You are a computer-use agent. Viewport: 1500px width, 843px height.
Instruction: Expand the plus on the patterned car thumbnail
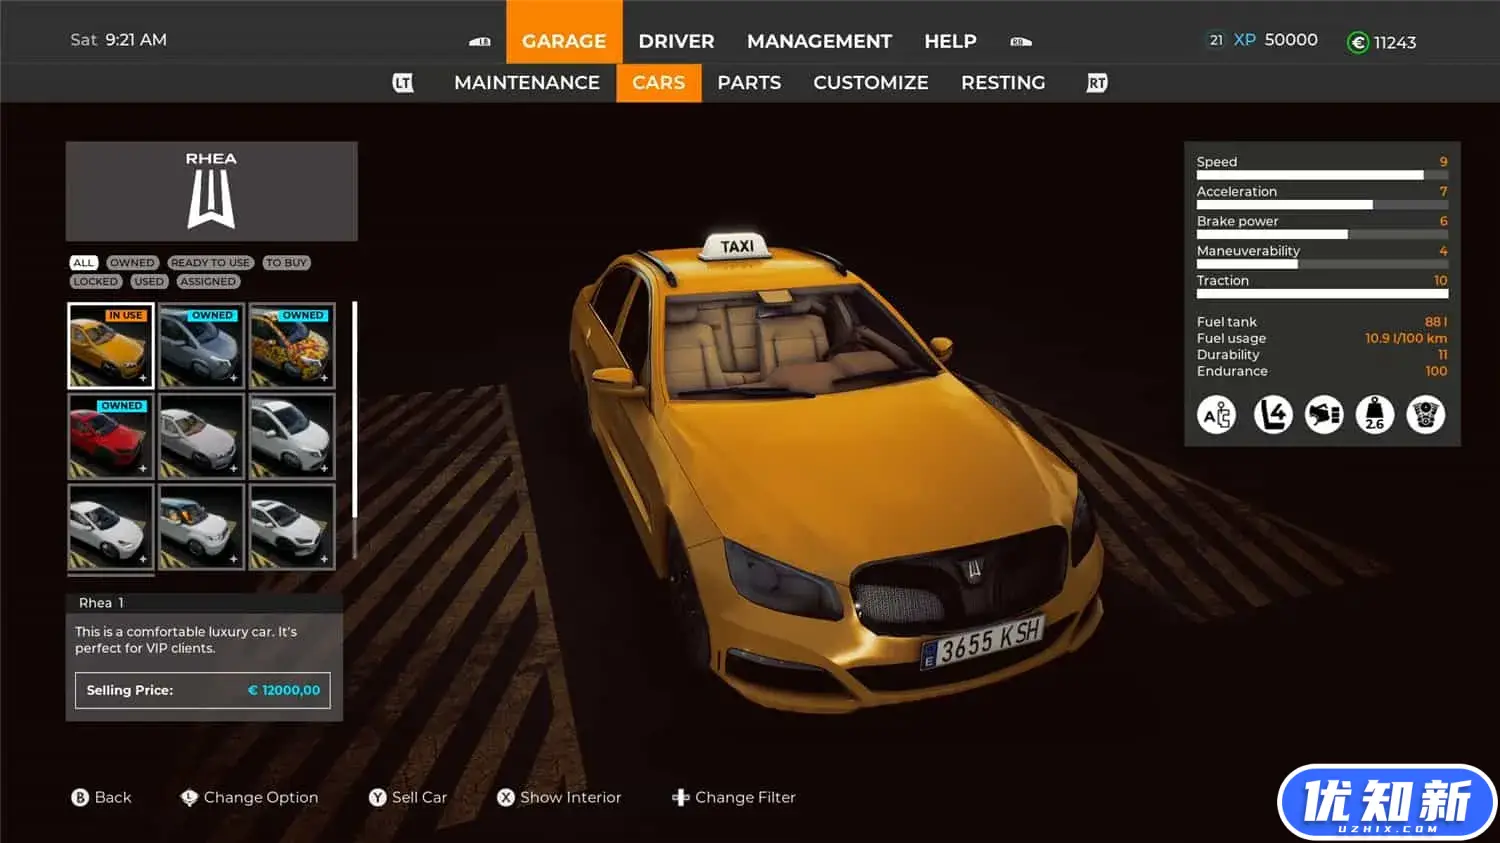point(324,378)
